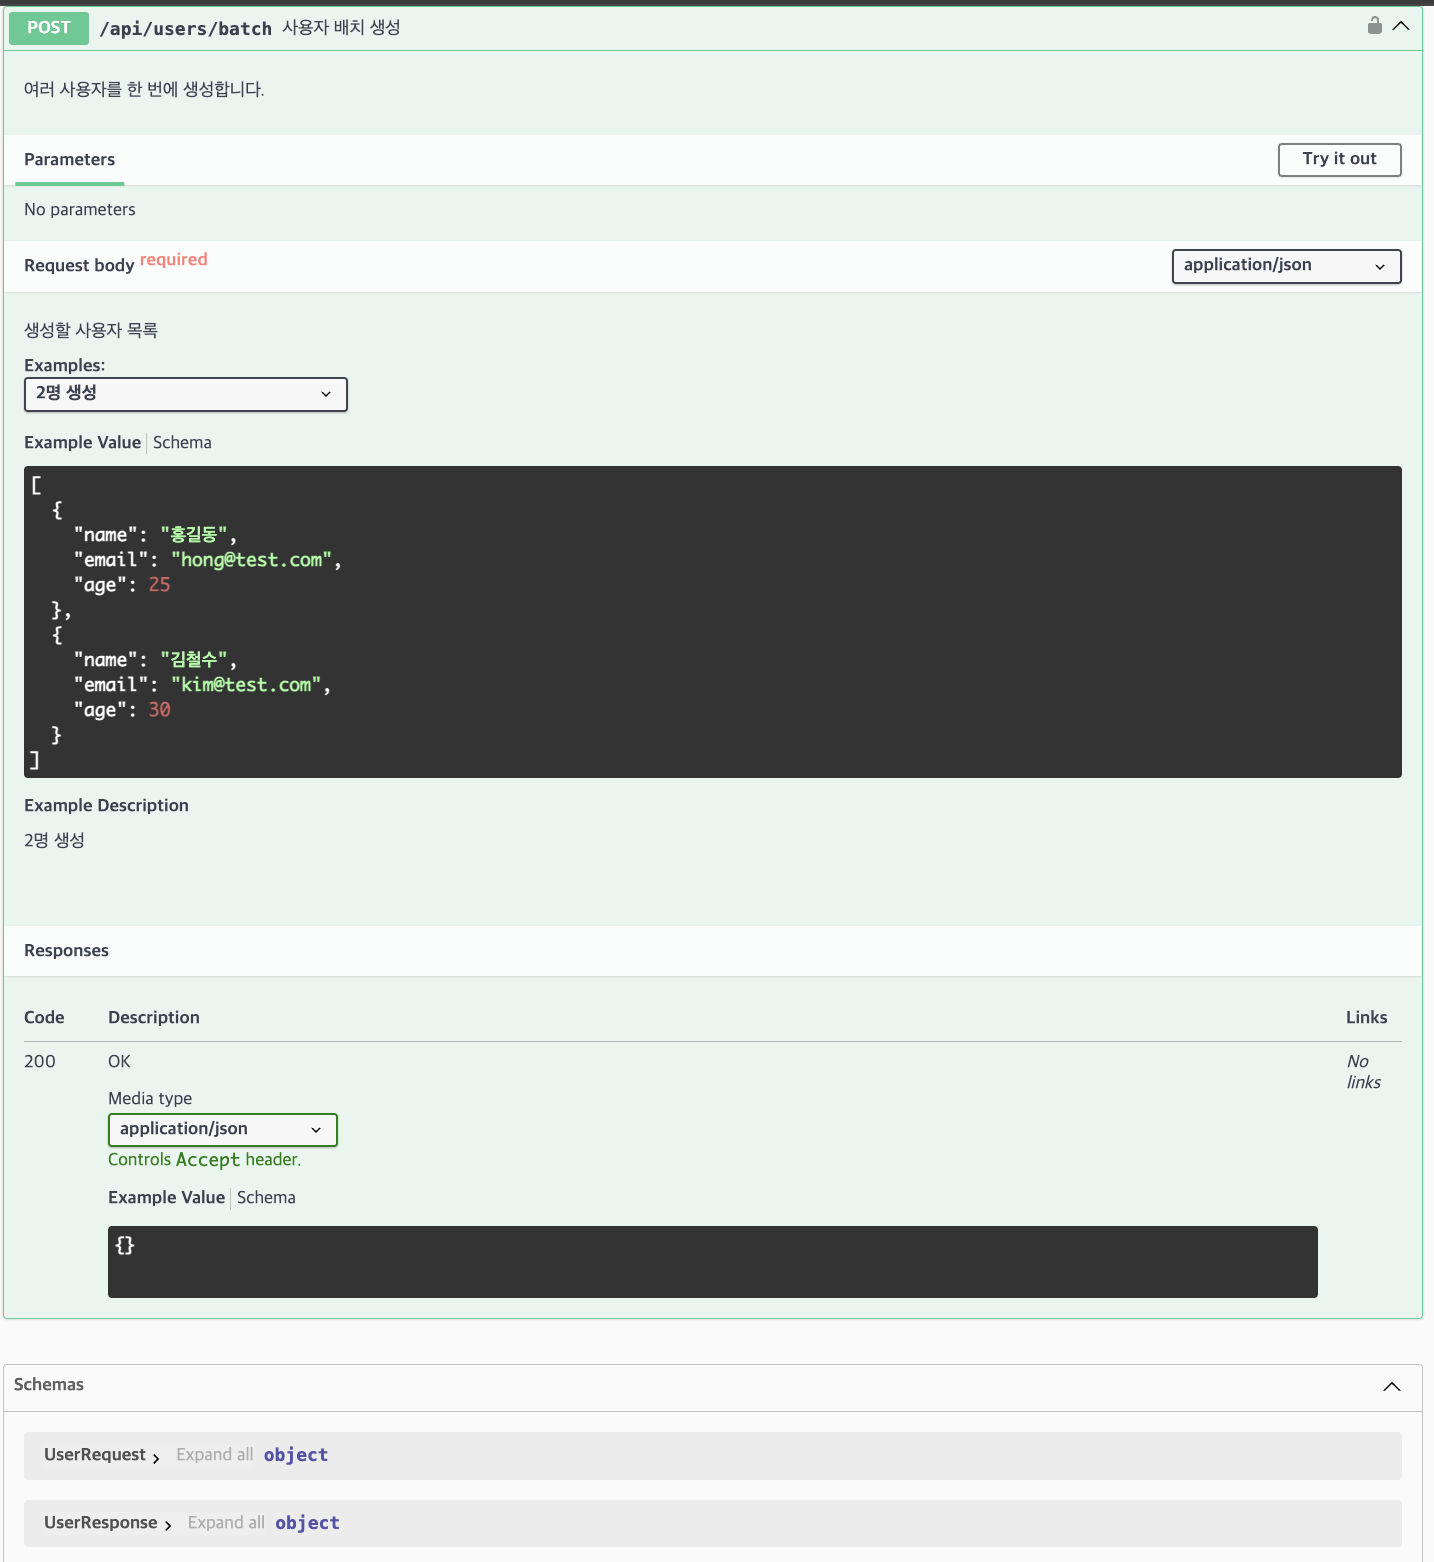Click the UserRequest schema name
The height and width of the screenshot is (1562, 1434).
pyautogui.click(x=94, y=1456)
